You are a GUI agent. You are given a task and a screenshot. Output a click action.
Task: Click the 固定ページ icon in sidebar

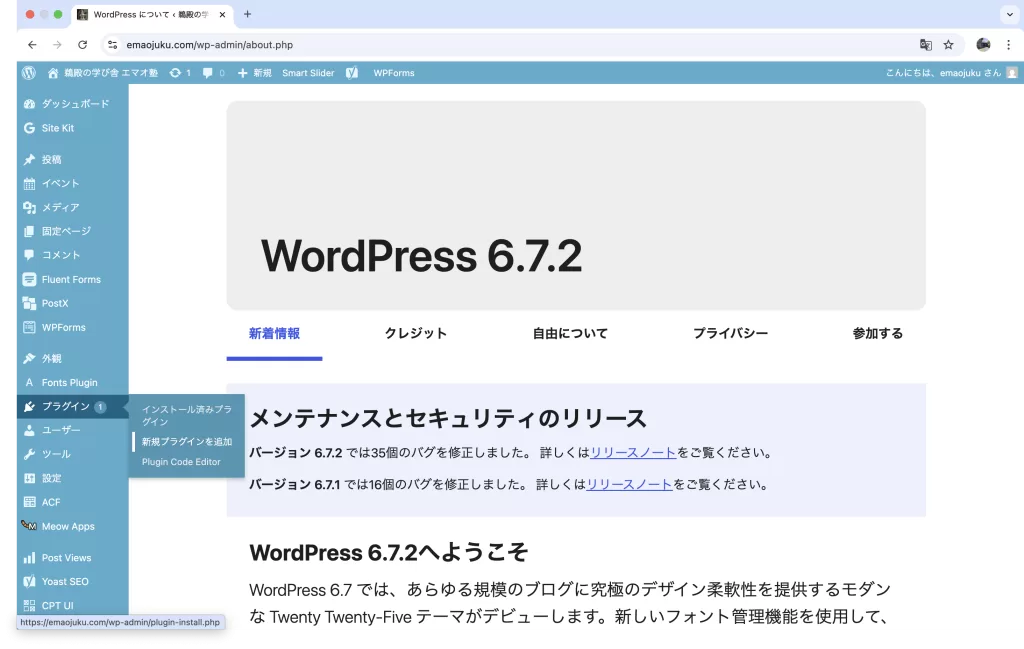(29, 231)
